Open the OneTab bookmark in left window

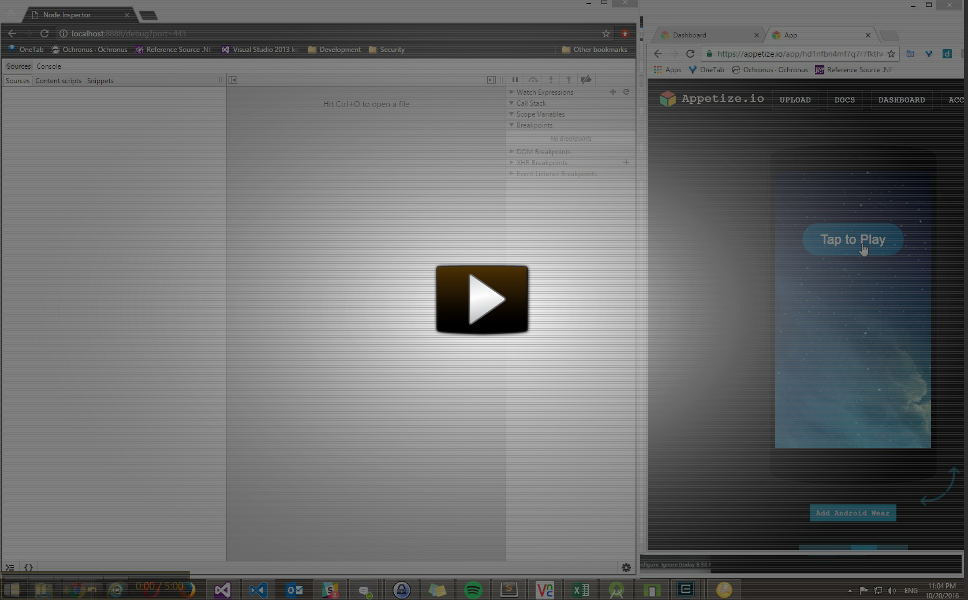27,49
